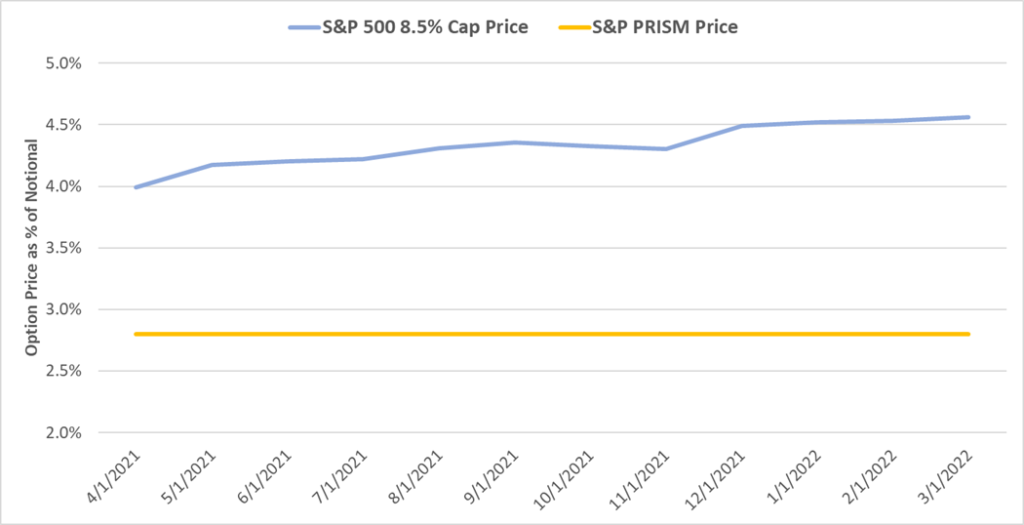The height and width of the screenshot is (525, 1024).
Task: Click the 2.5% y-axis tick label
Action: point(63,371)
